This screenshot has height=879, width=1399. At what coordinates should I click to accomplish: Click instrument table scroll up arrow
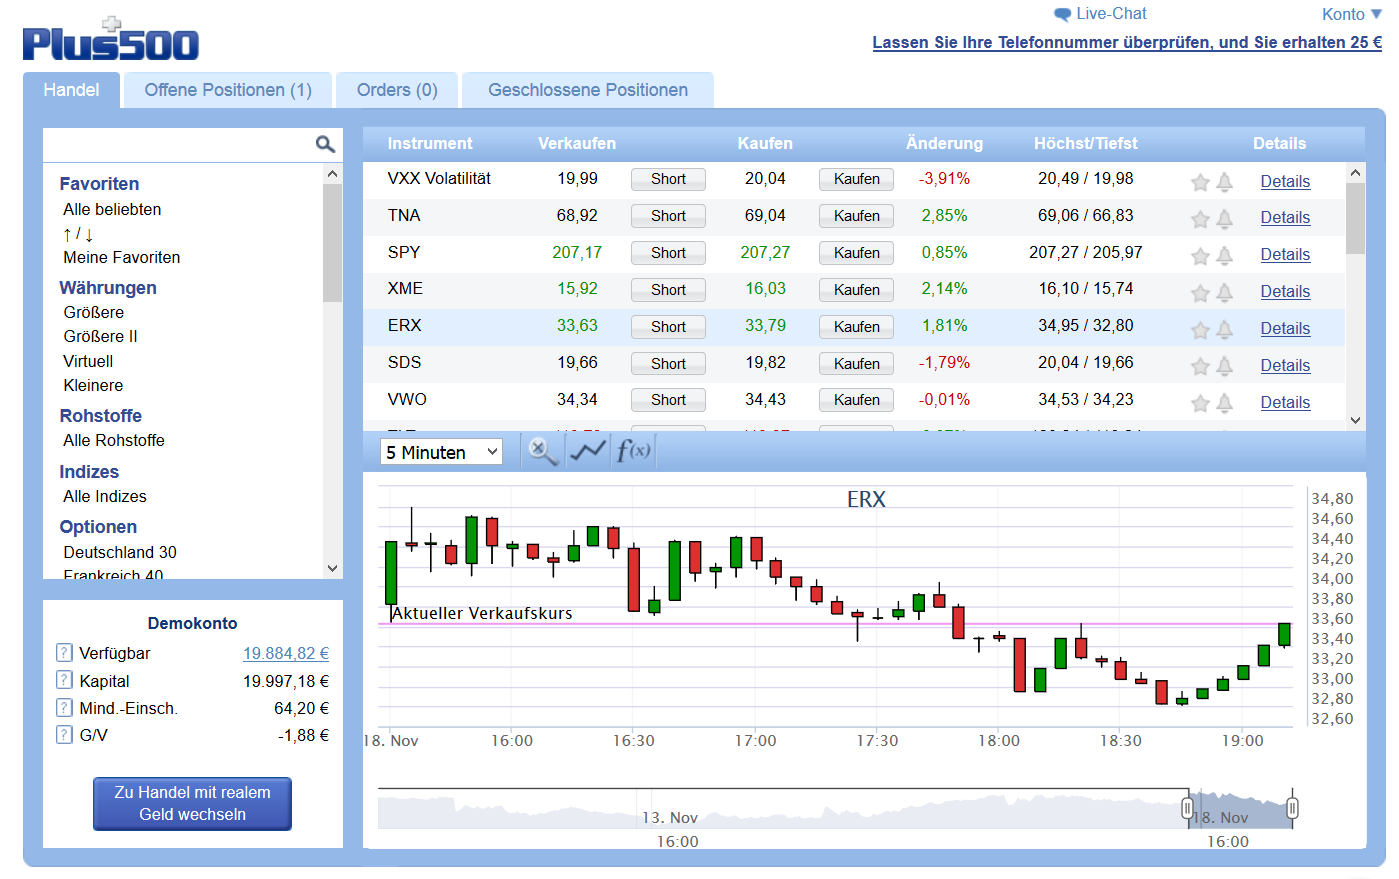coord(1355,173)
